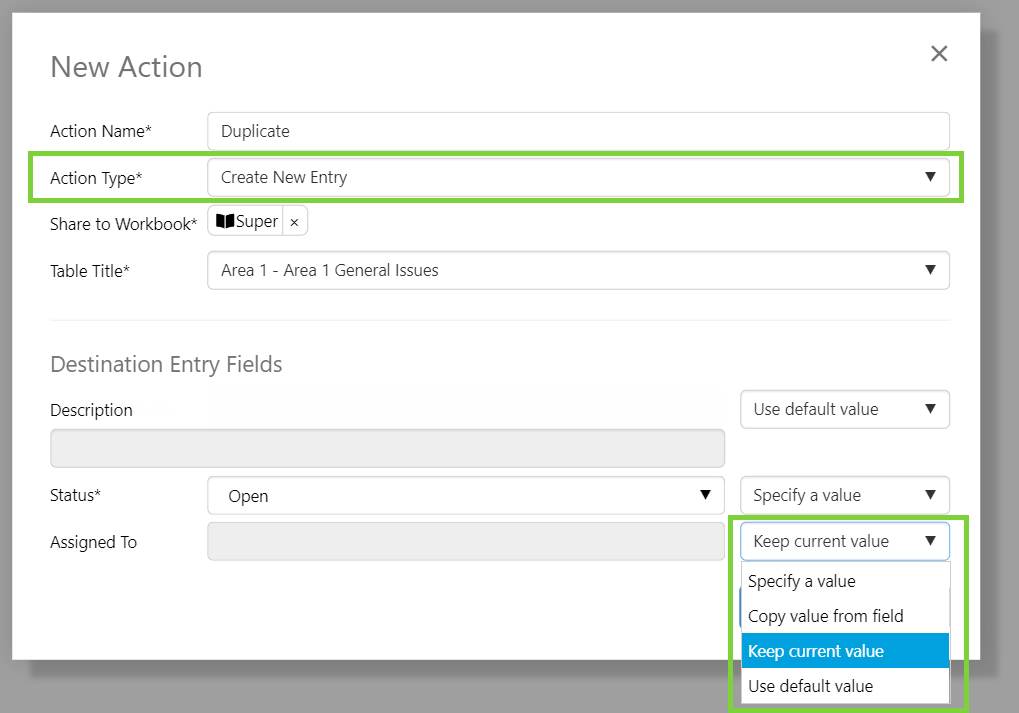Open Status's Specify a value dropdown

[x=844, y=495]
